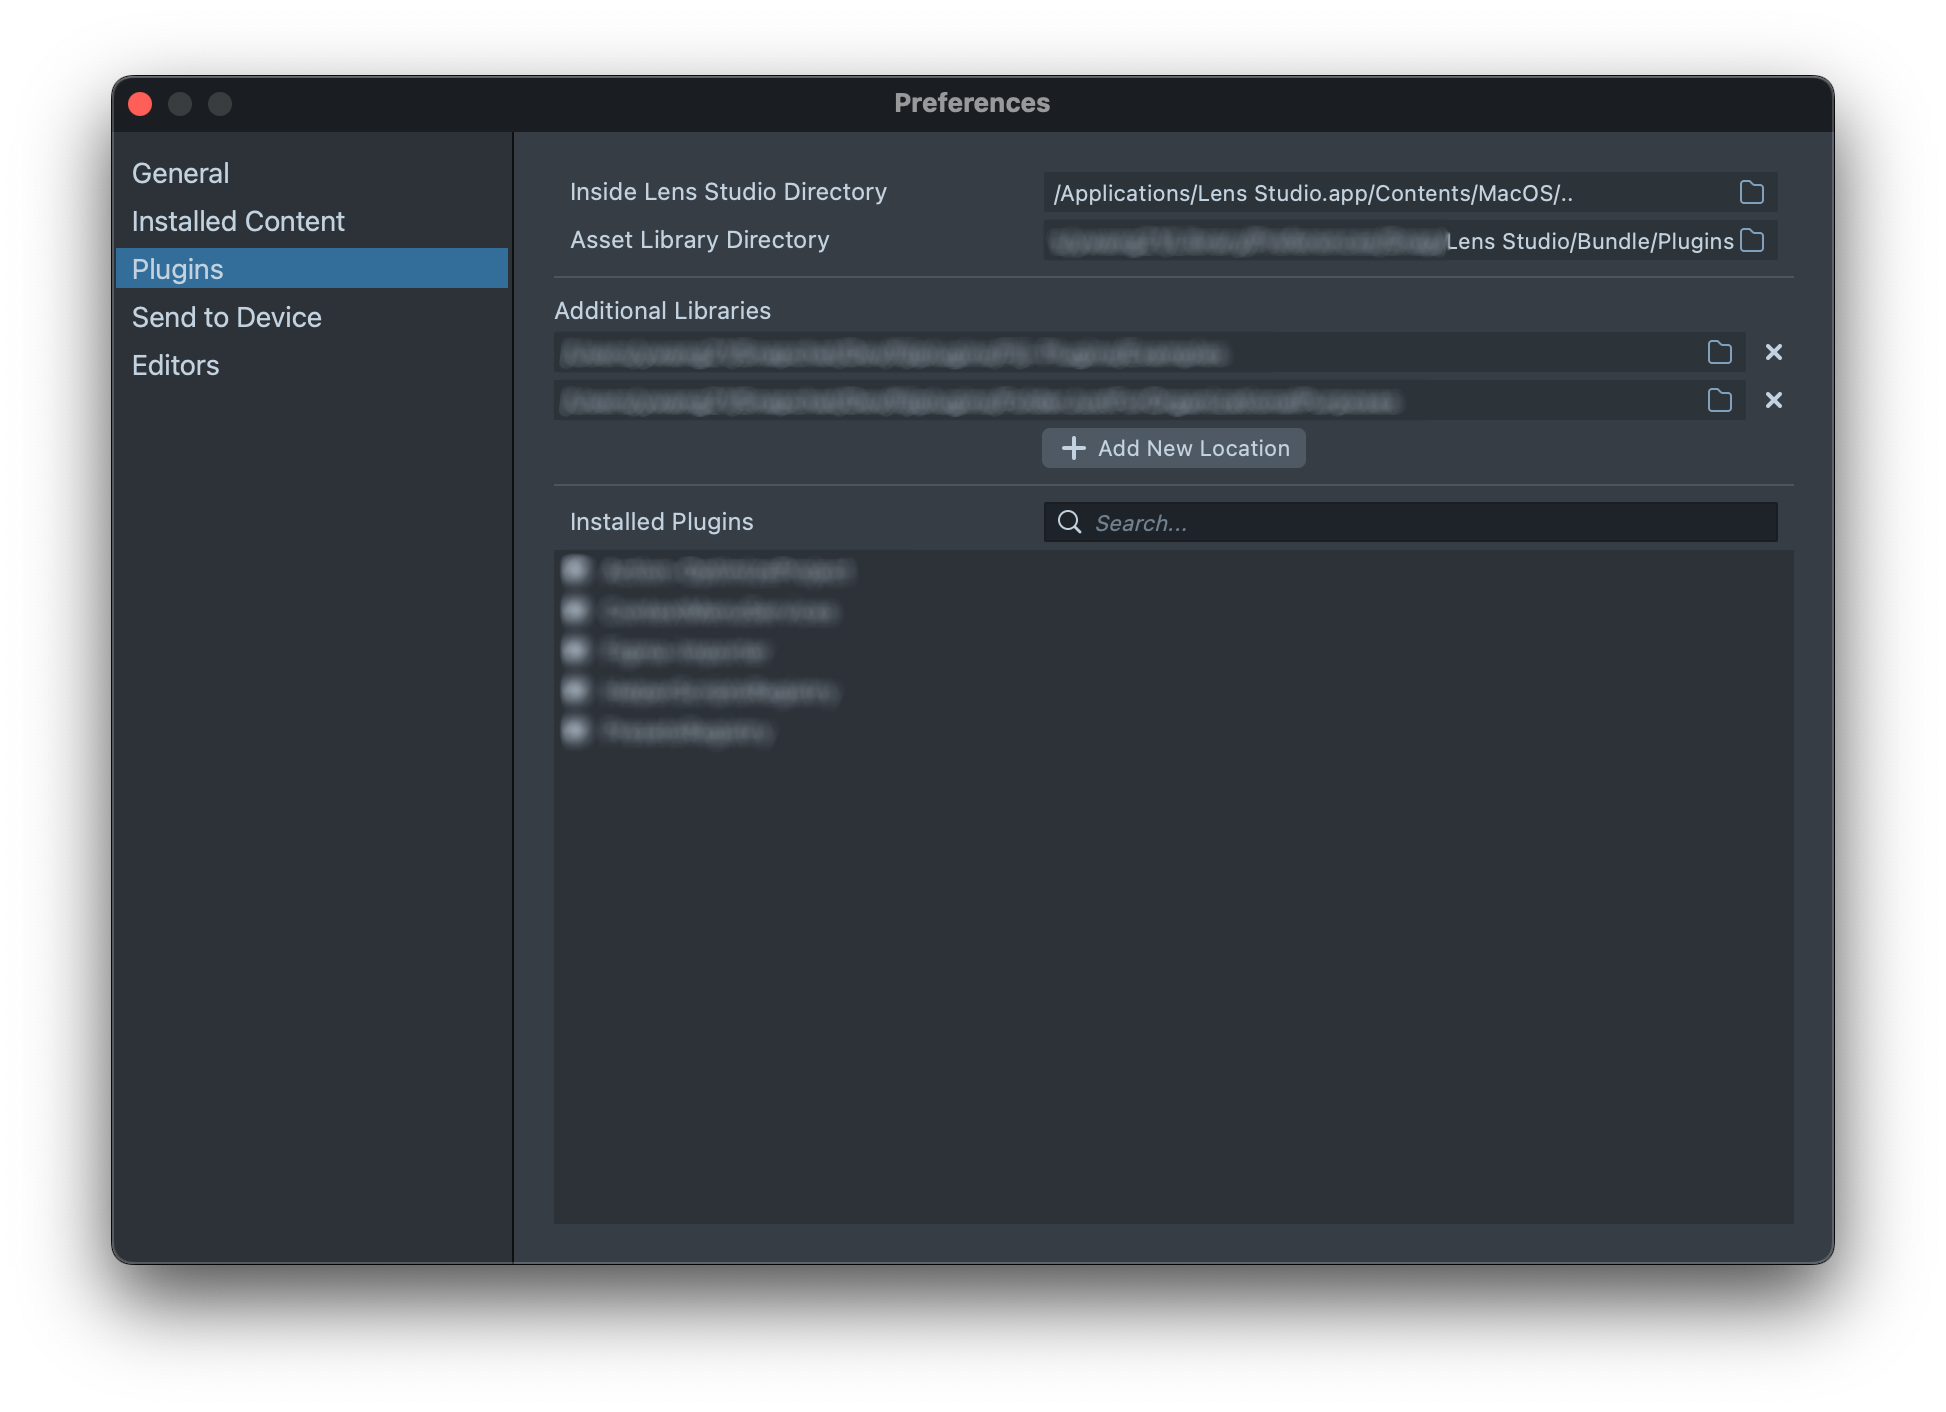1946x1412 pixels.
Task: Remove the first additional library path
Action: [x=1773, y=352]
